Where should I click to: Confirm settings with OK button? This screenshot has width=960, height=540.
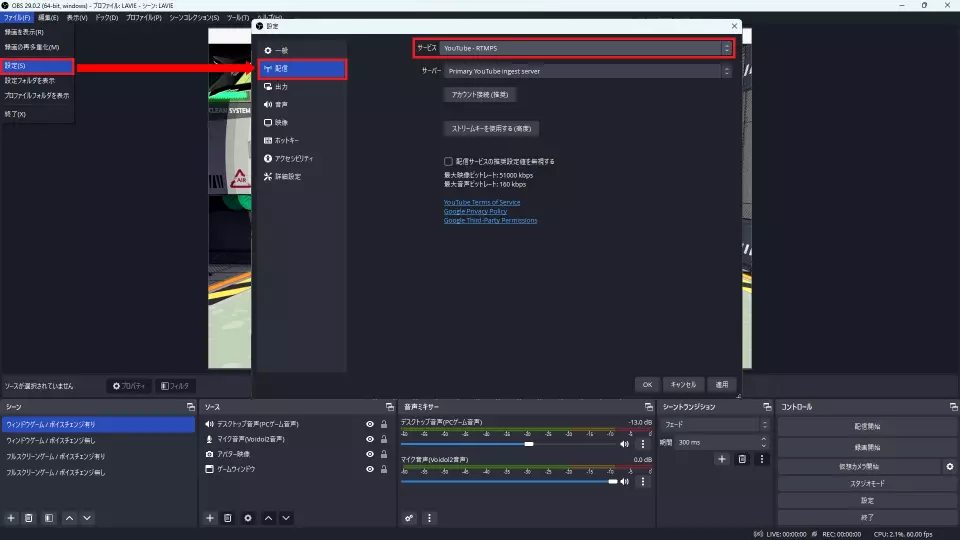click(647, 384)
